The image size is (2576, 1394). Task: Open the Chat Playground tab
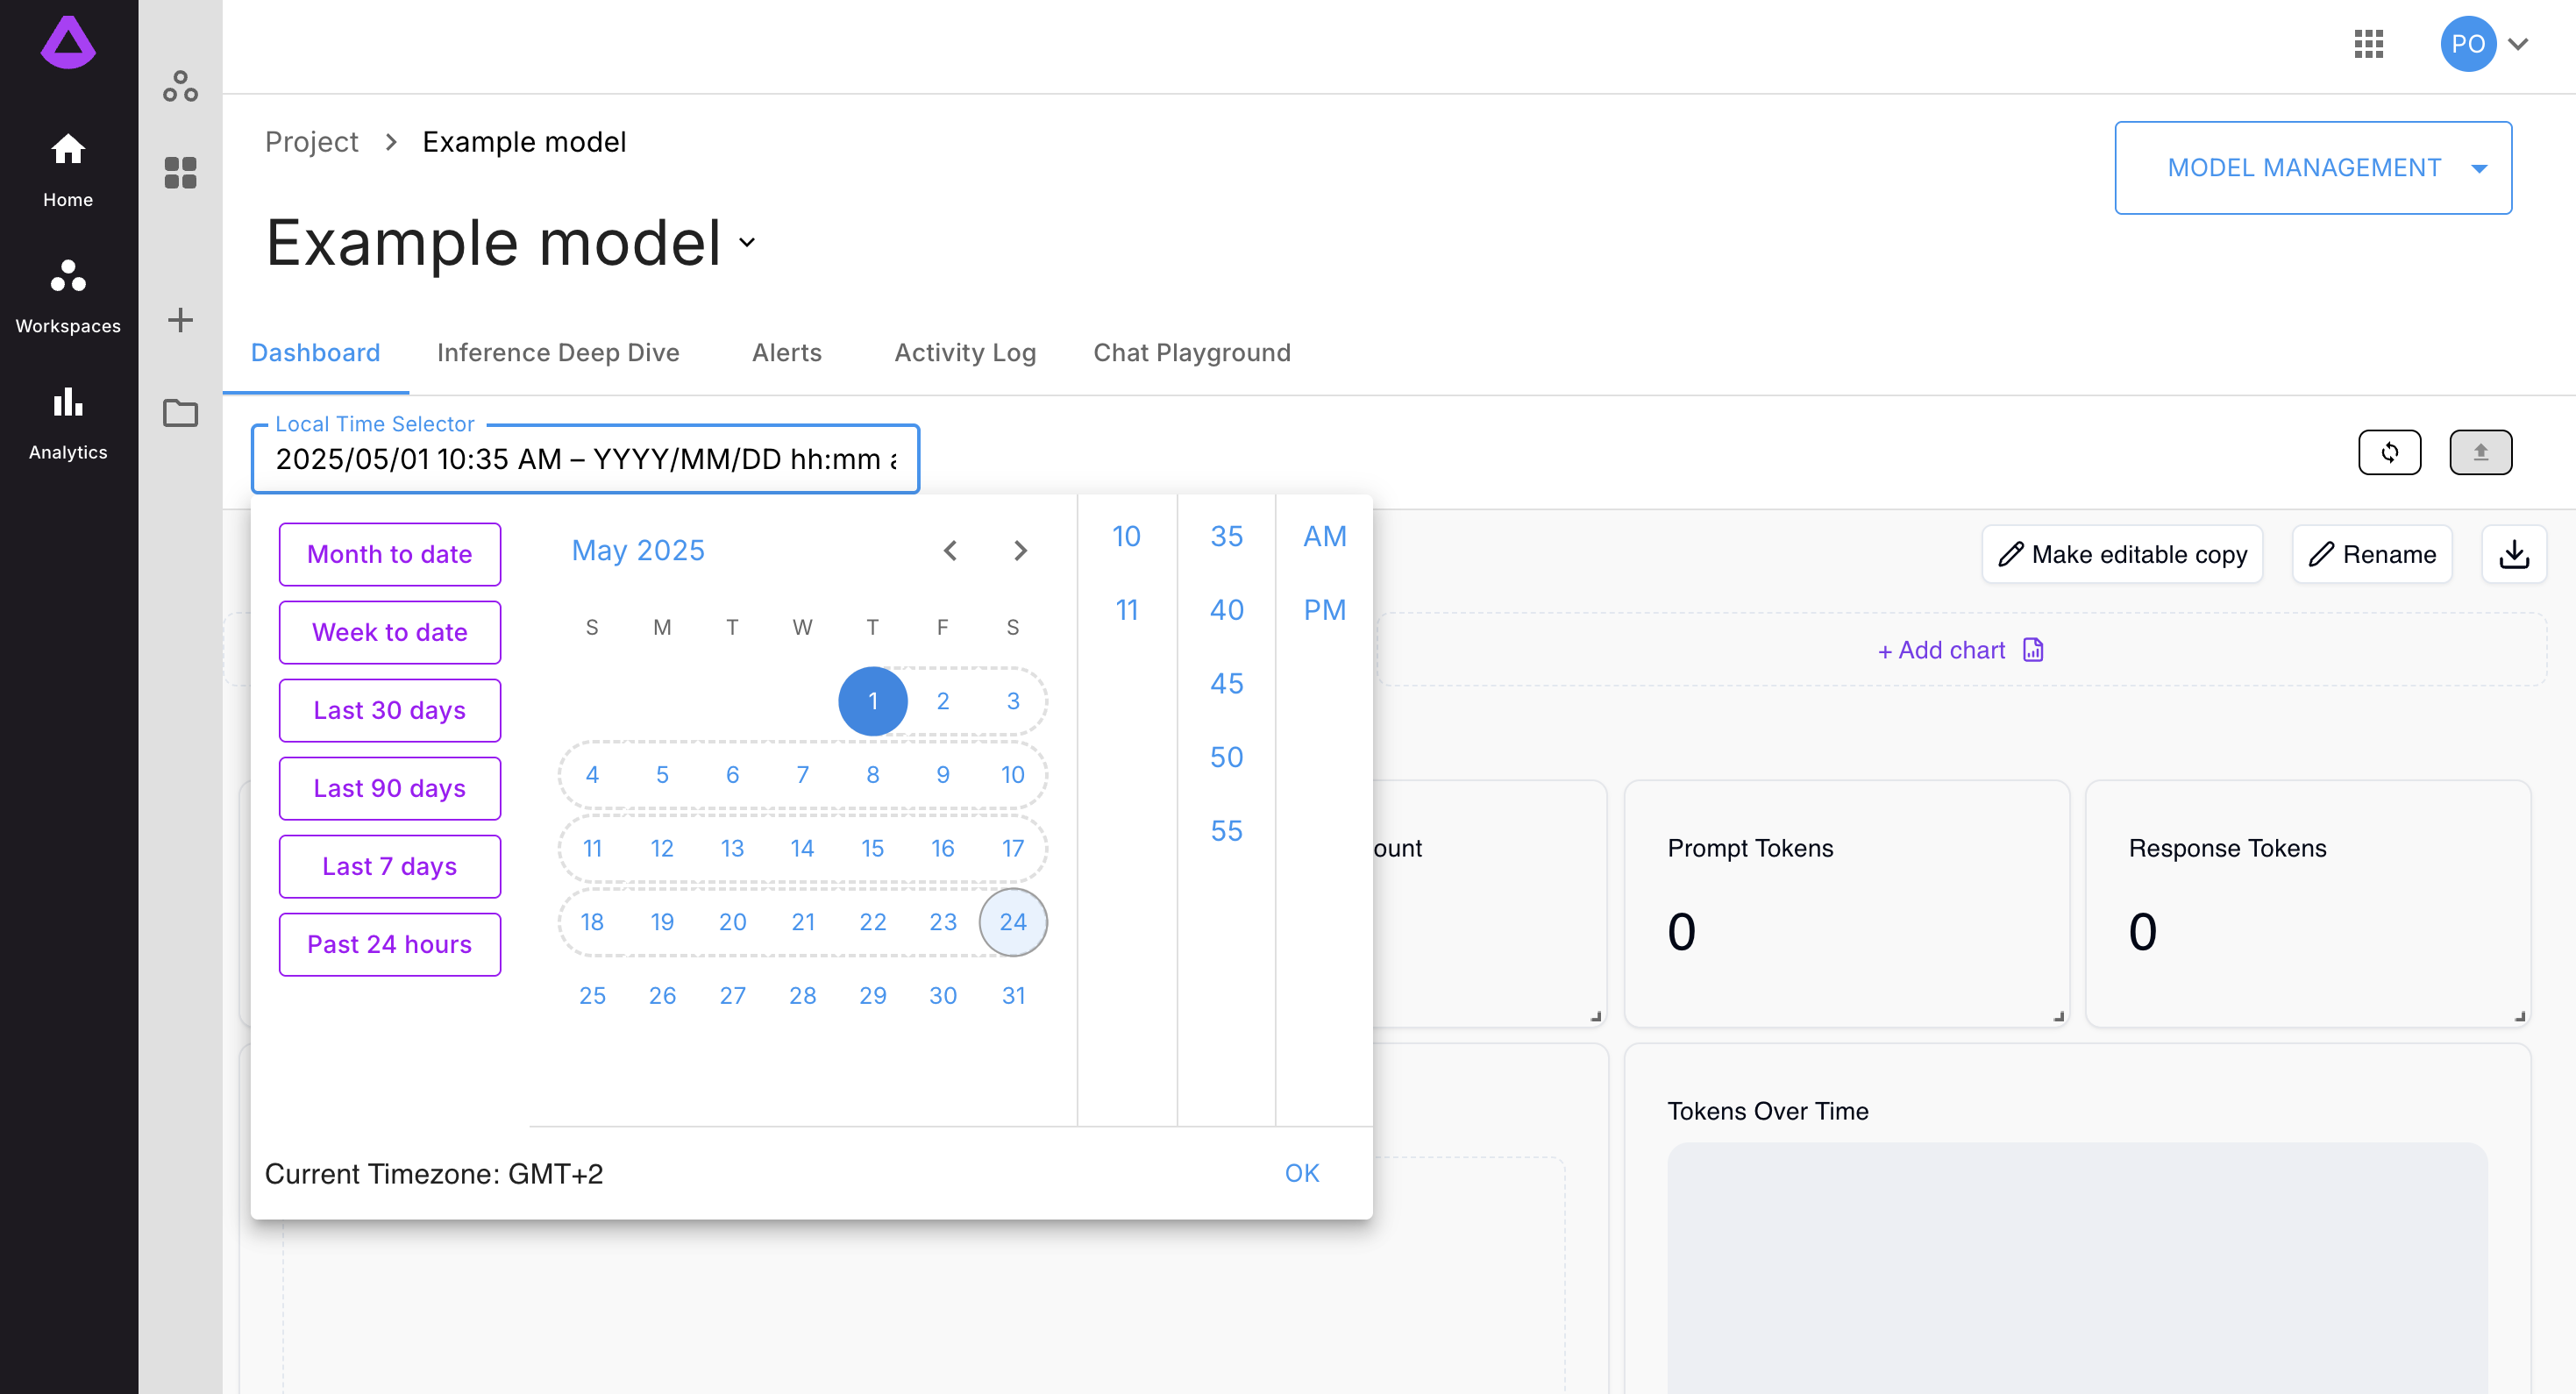1192,353
